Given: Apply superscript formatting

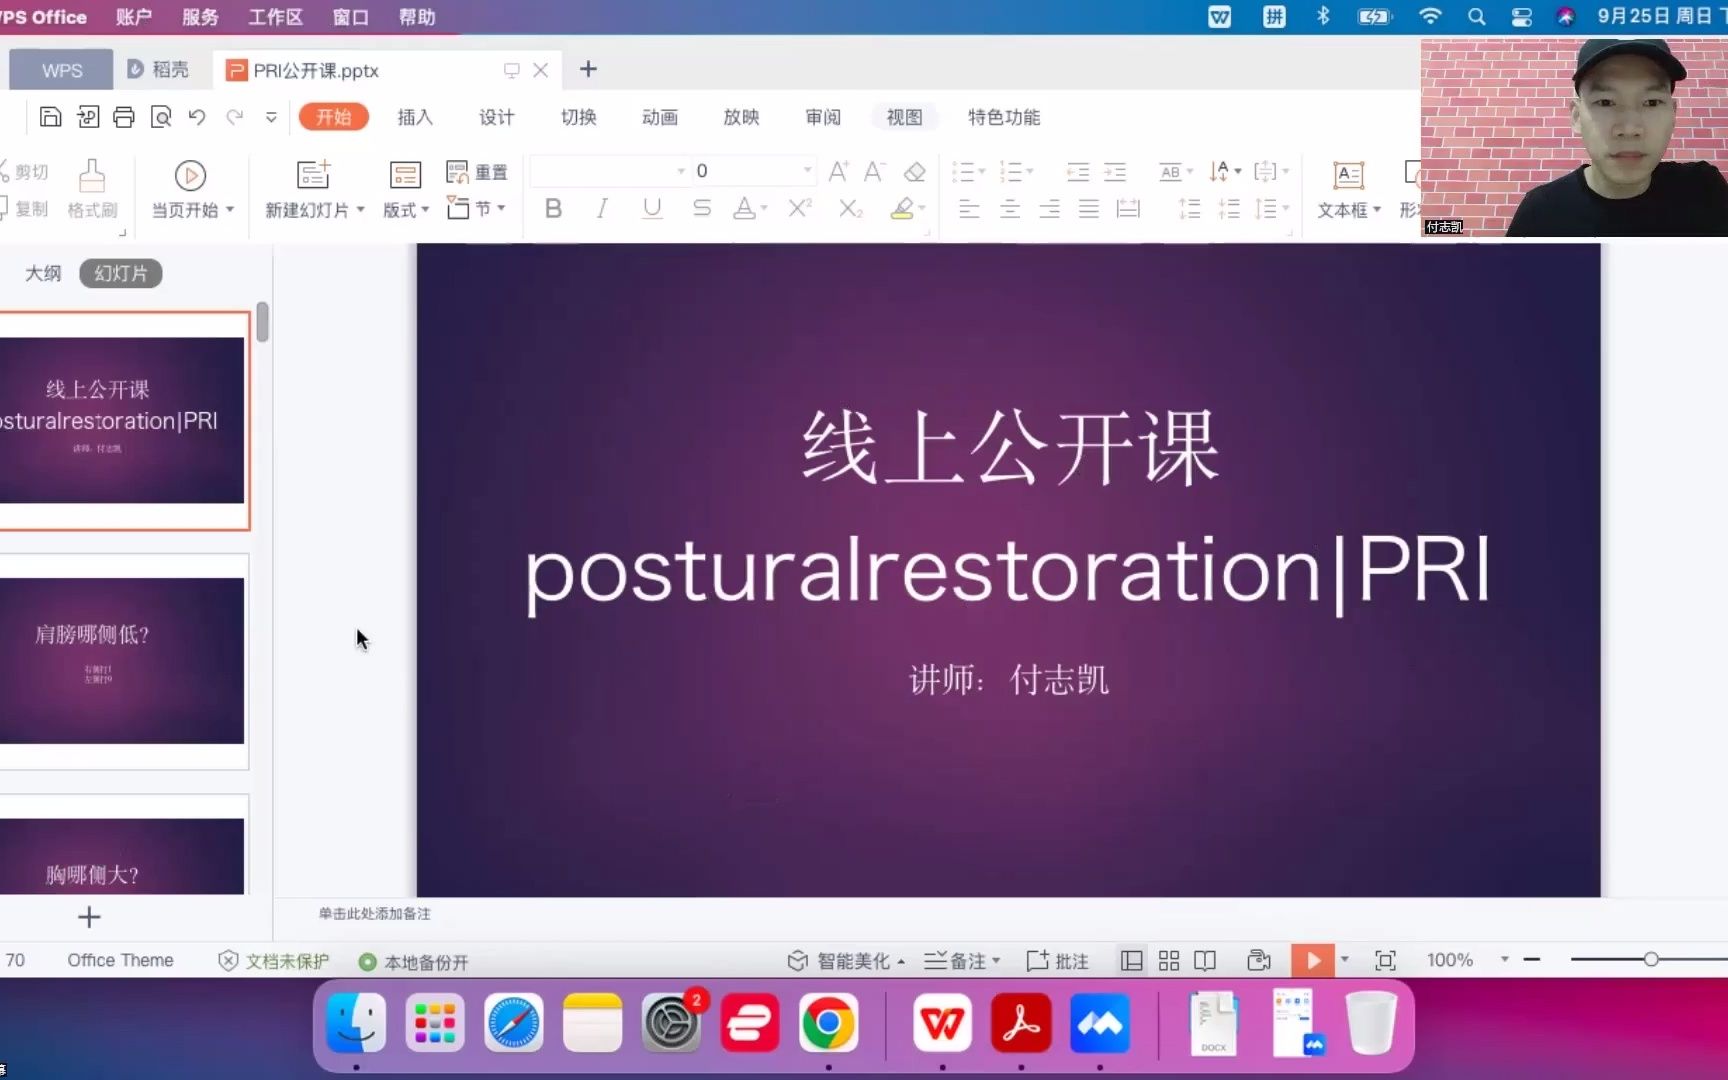Looking at the screenshot, I should [x=800, y=208].
